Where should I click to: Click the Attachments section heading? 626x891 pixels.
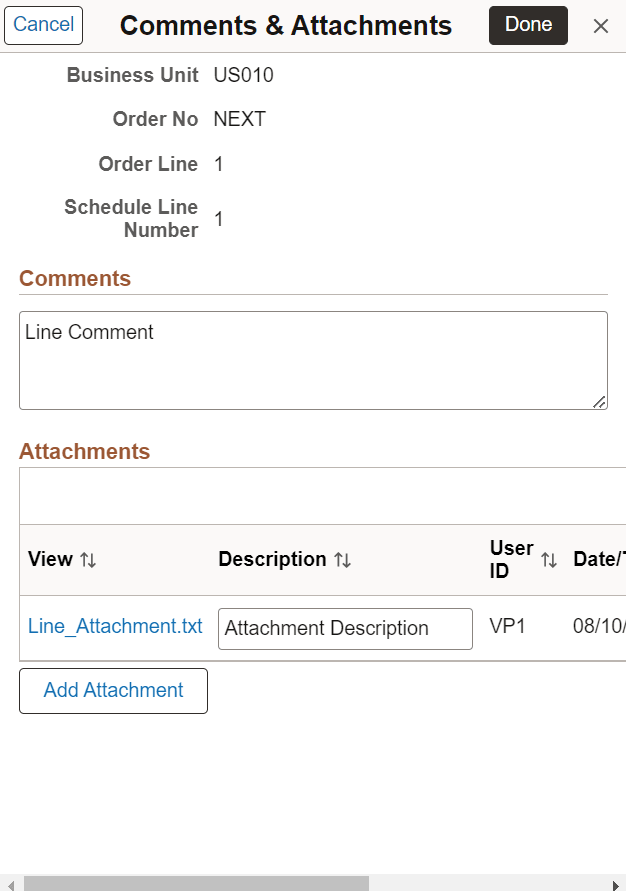[84, 451]
